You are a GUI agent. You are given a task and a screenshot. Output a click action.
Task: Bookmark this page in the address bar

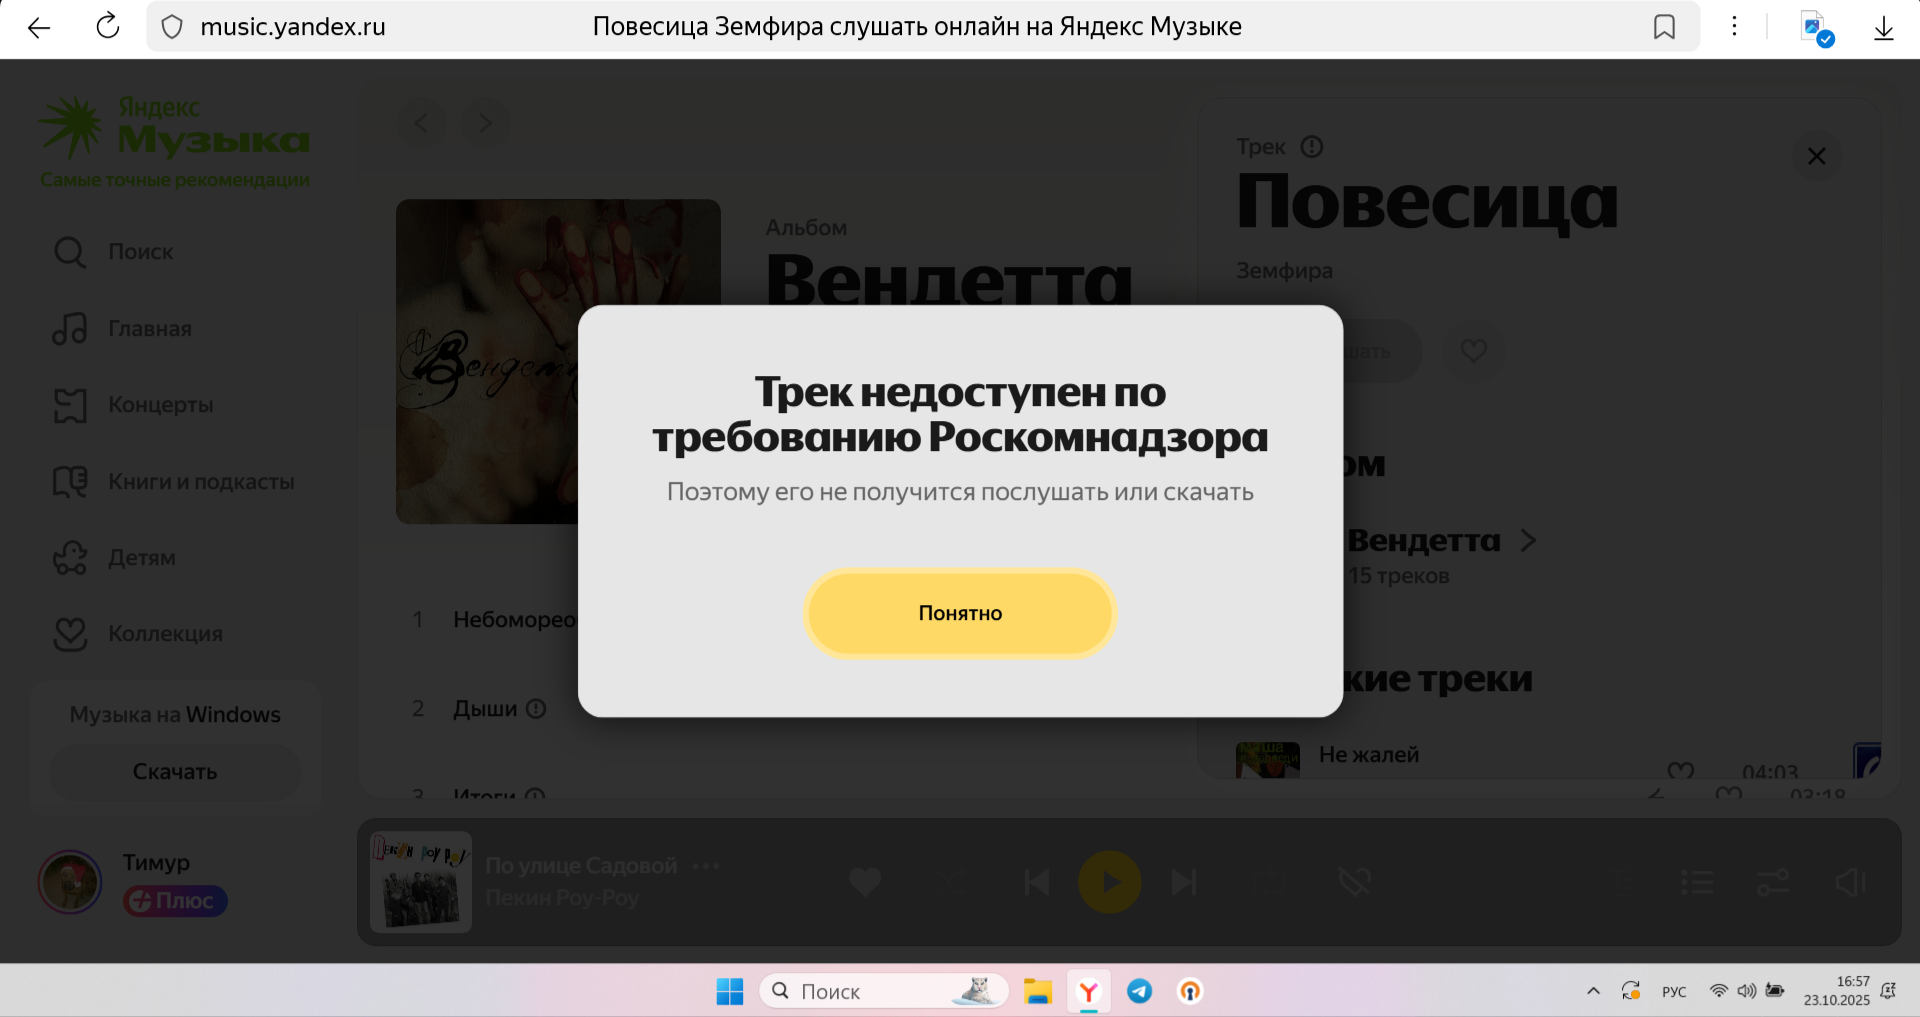pos(1664,27)
